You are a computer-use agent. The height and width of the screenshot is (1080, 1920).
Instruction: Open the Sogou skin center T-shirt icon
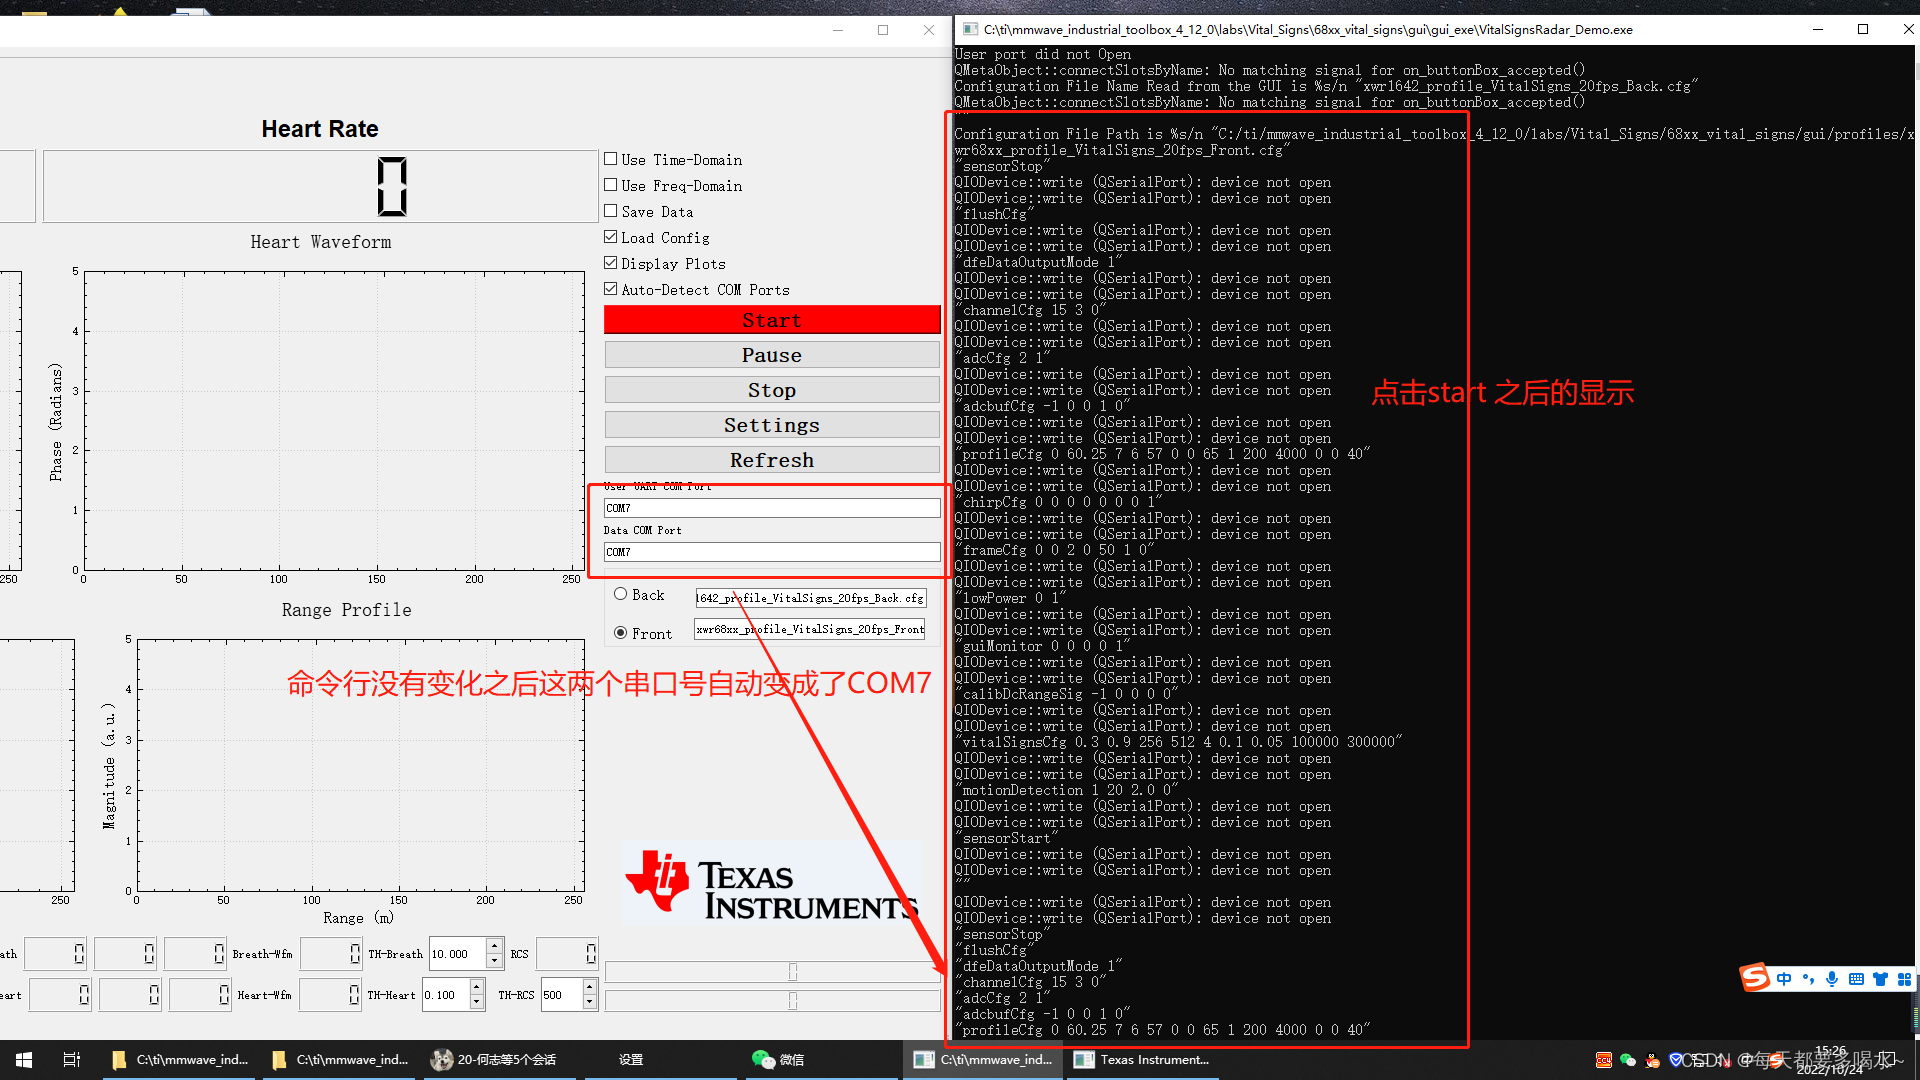point(1880,978)
